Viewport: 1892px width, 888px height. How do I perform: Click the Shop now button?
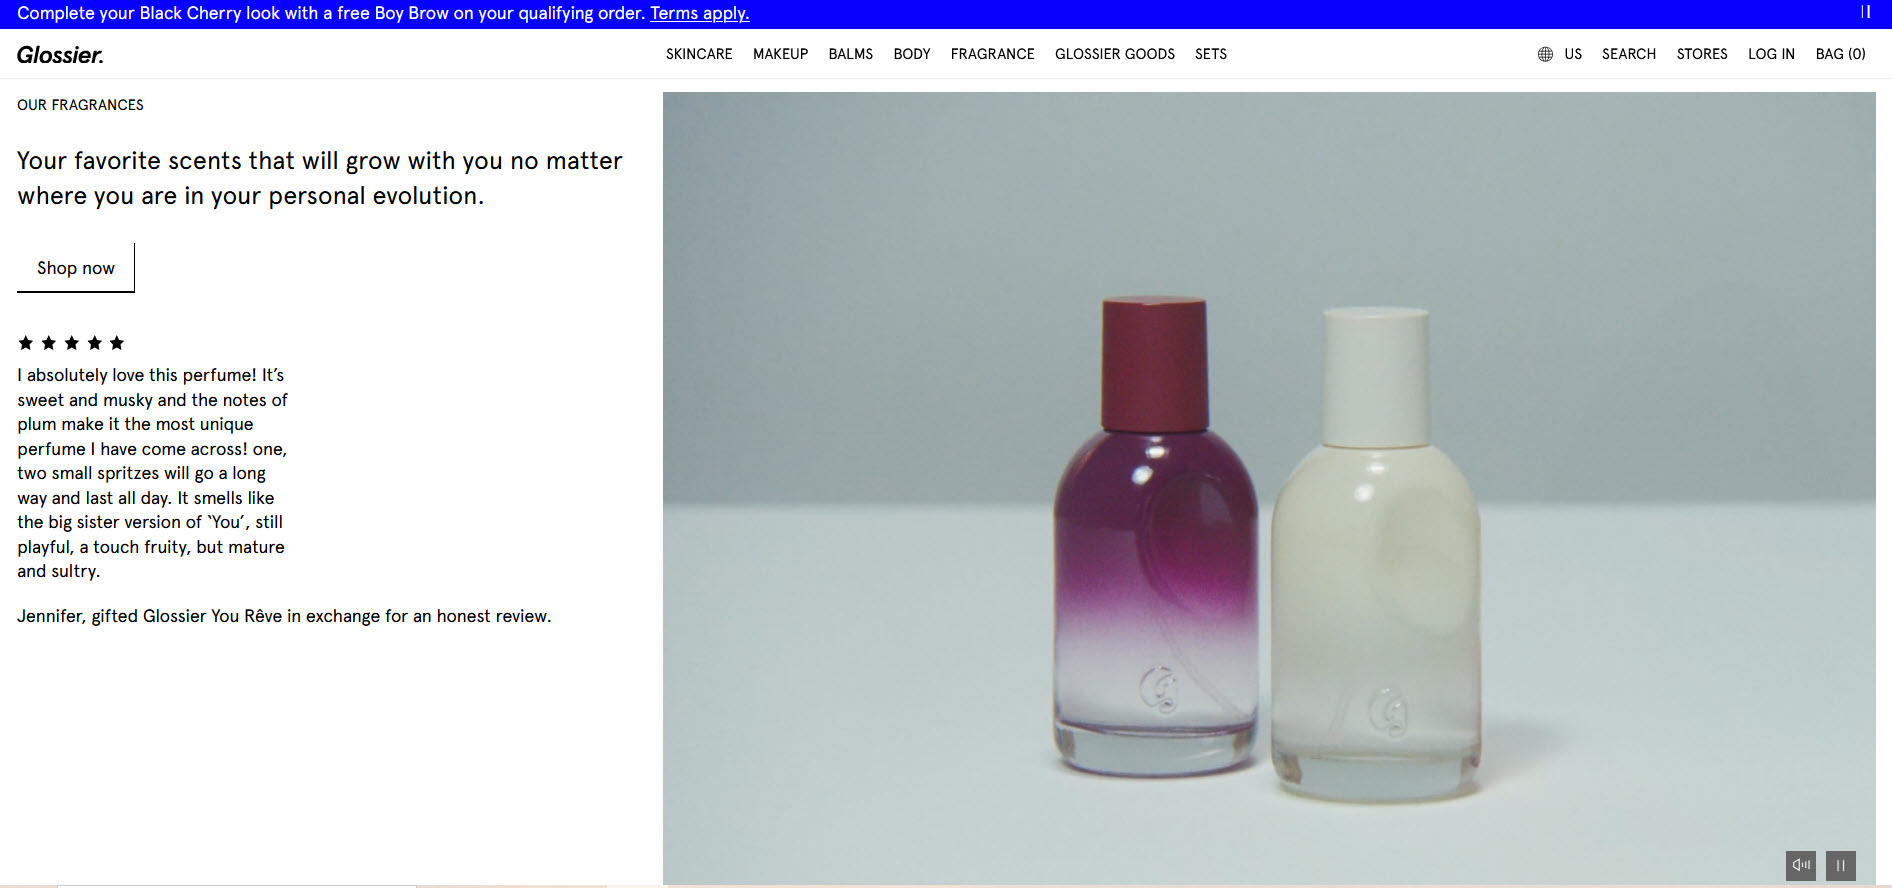(x=76, y=268)
